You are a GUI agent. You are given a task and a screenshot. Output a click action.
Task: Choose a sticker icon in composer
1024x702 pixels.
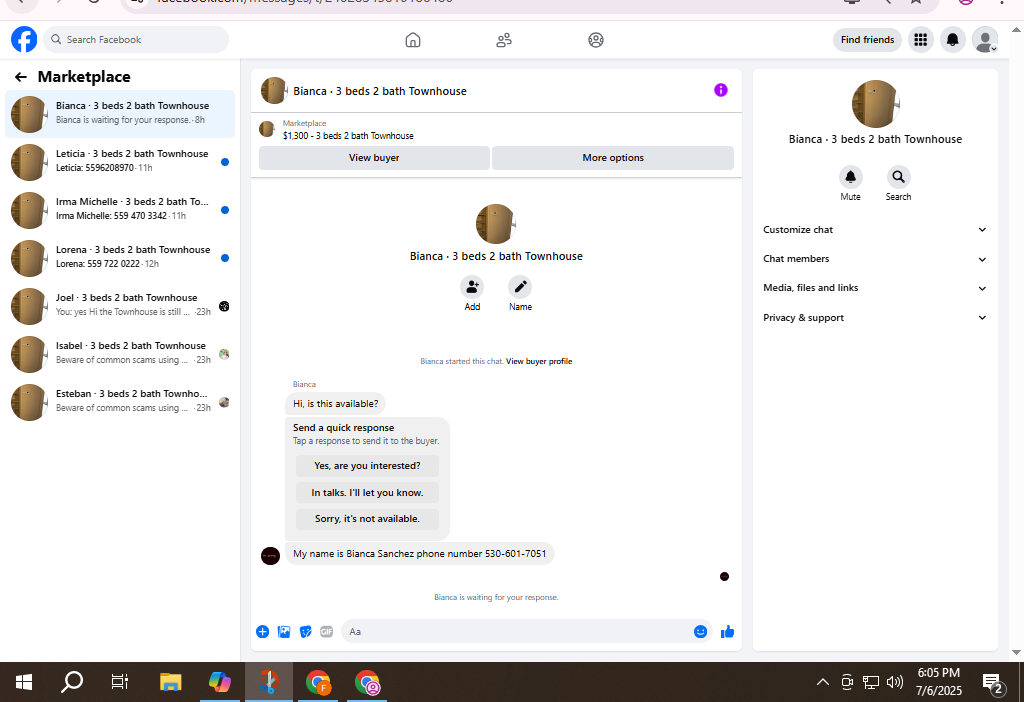pyautogui.click(x=306, y=631)
